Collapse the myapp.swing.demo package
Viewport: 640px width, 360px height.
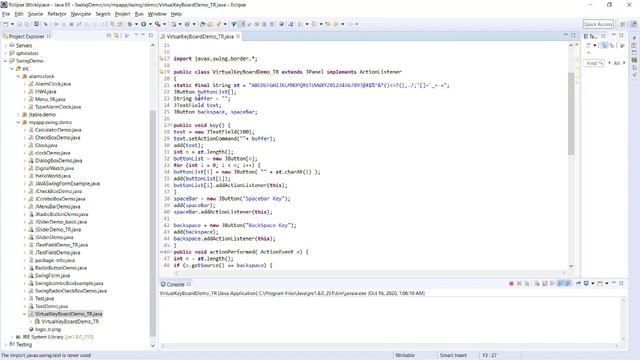point(18,122)
